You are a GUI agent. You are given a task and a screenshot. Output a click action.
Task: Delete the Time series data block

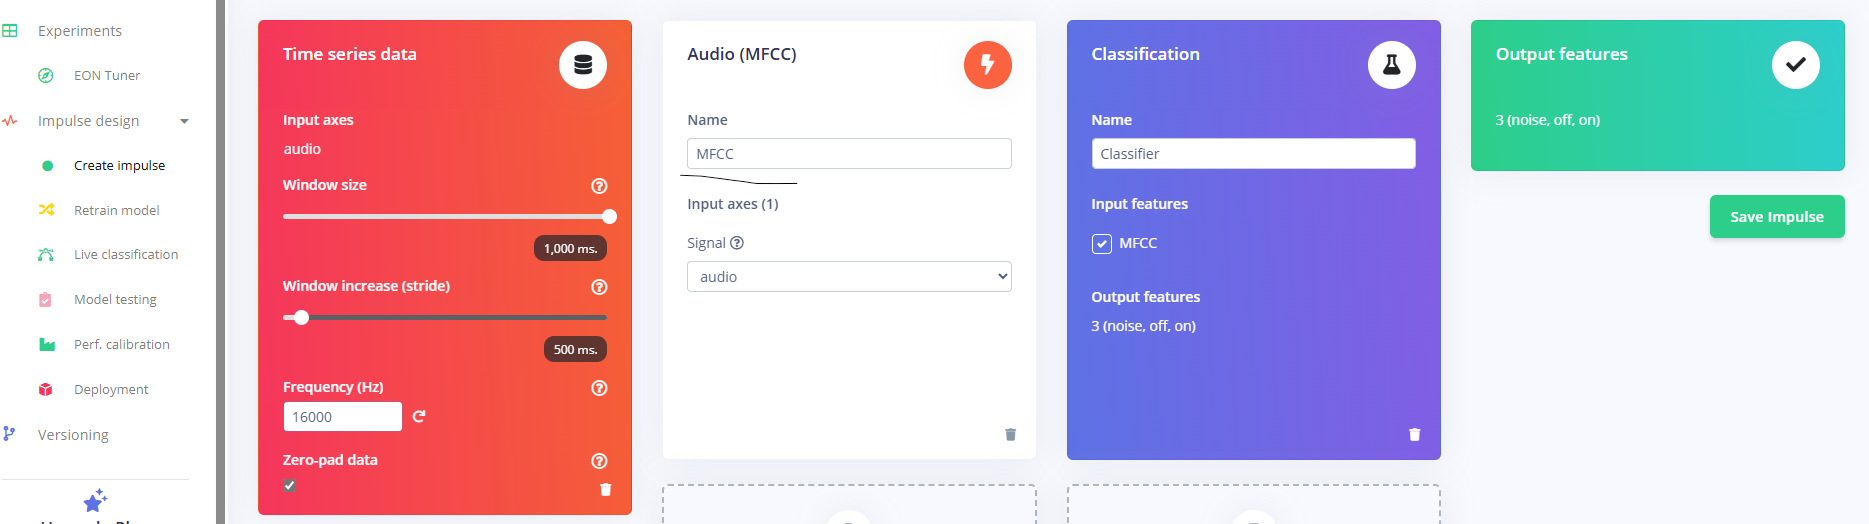pyautogui.click(x=605, y=489)
